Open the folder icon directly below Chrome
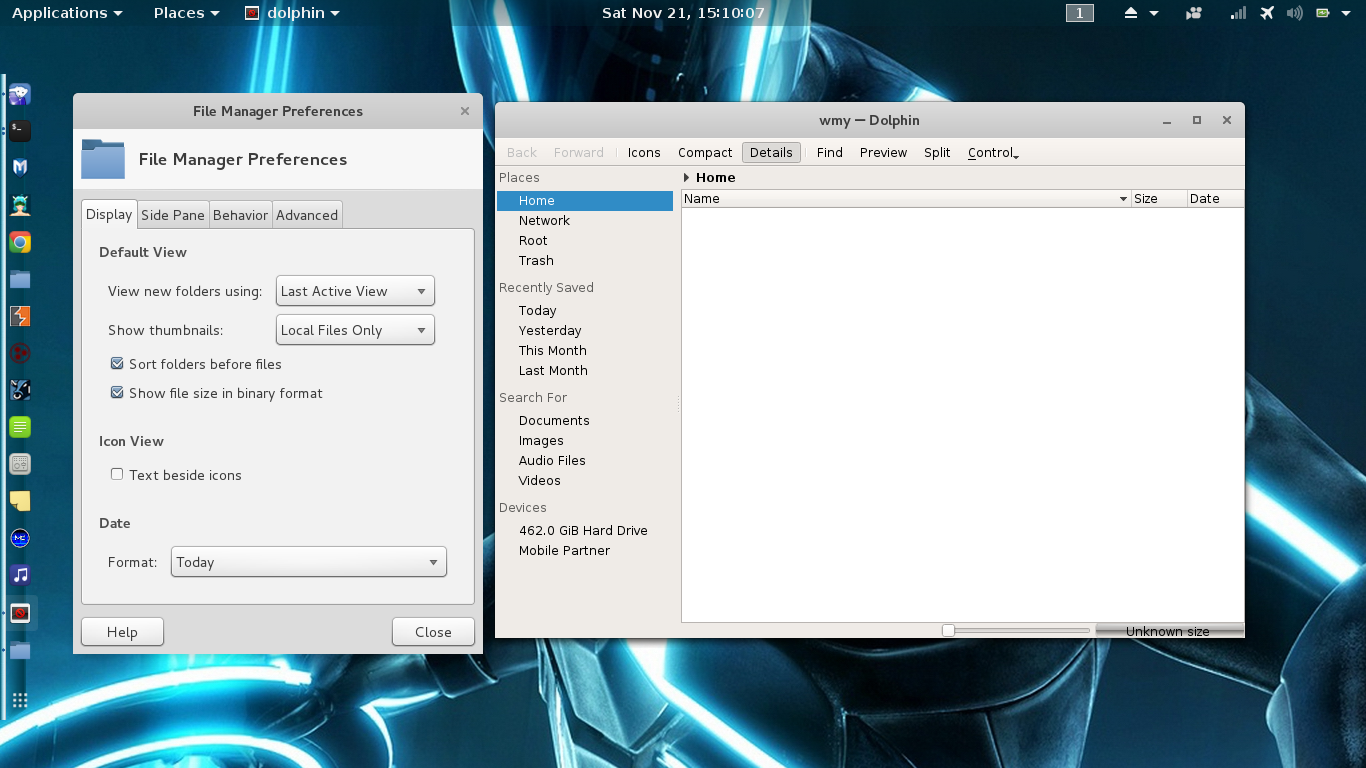This screenshot has width=1366, height=768. point(20,279)
